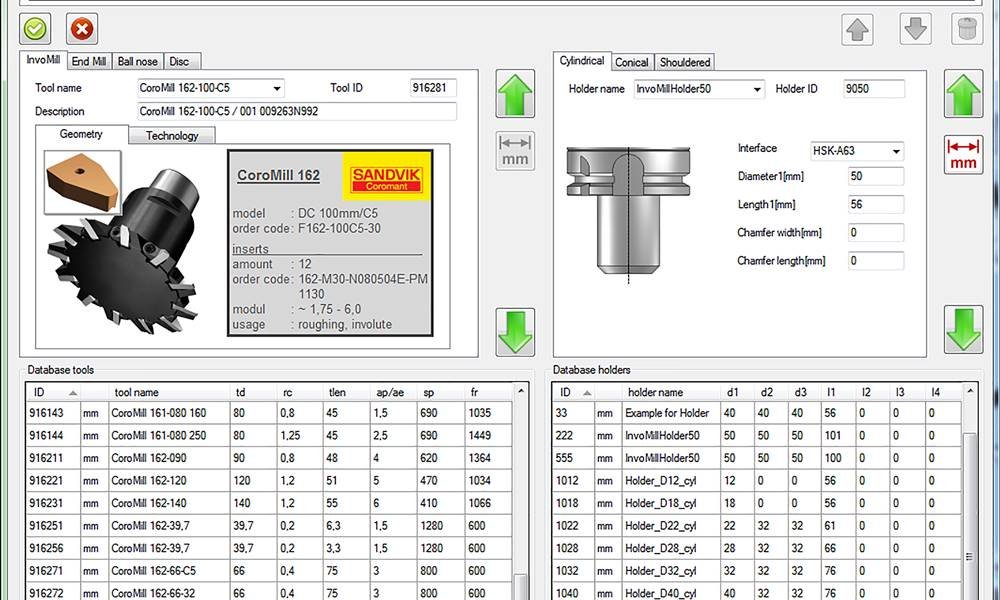1000x600 pixels.
Task: Click the Description input field
Action: (x=297, y=112)
